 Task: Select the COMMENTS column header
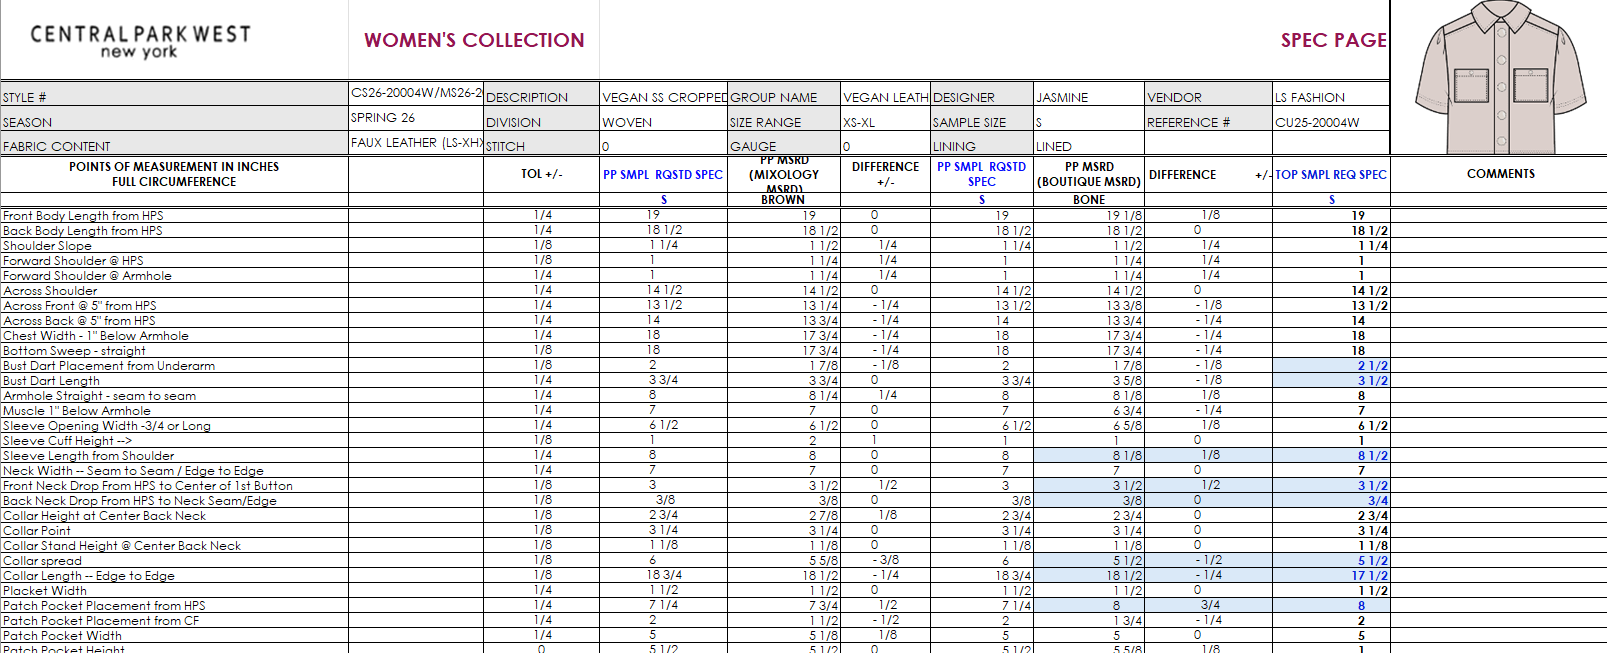pyautogui.click(x=1500, y=174)
